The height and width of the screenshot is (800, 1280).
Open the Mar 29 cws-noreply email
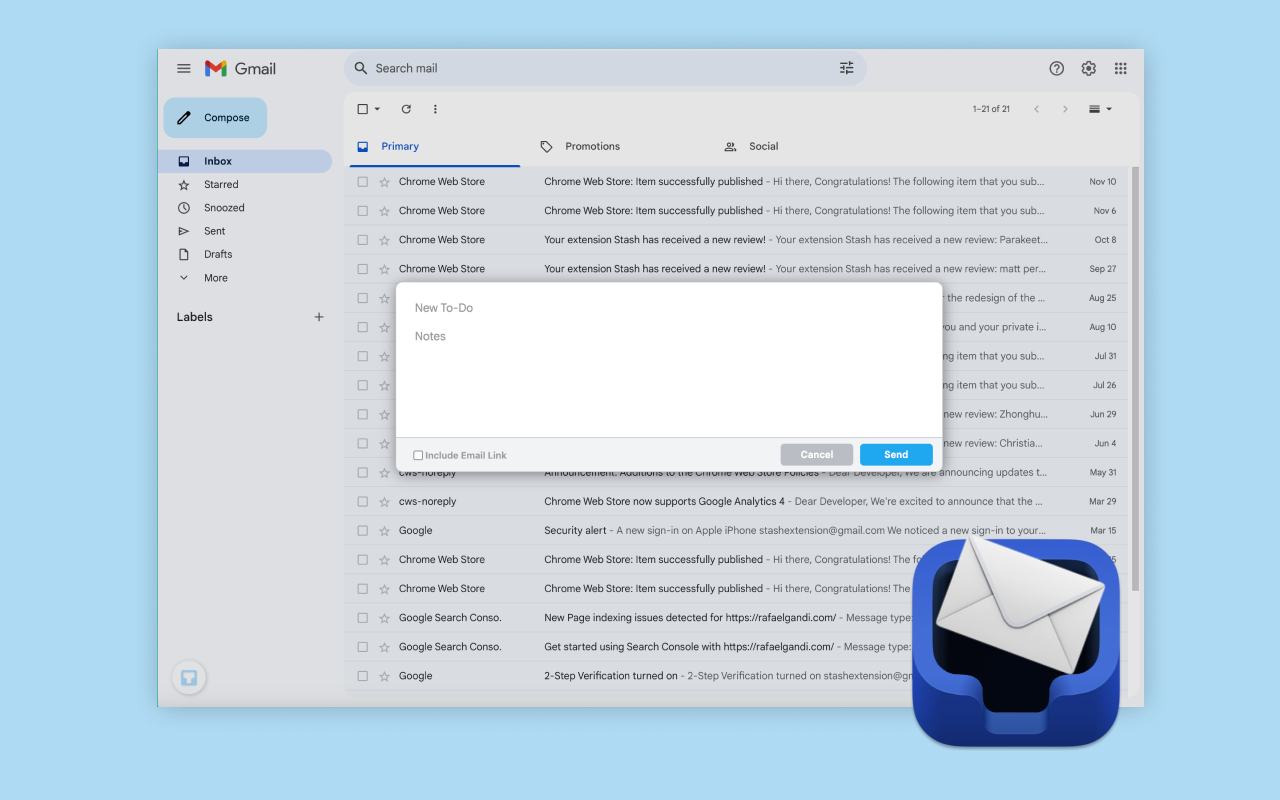click(736, 502)
